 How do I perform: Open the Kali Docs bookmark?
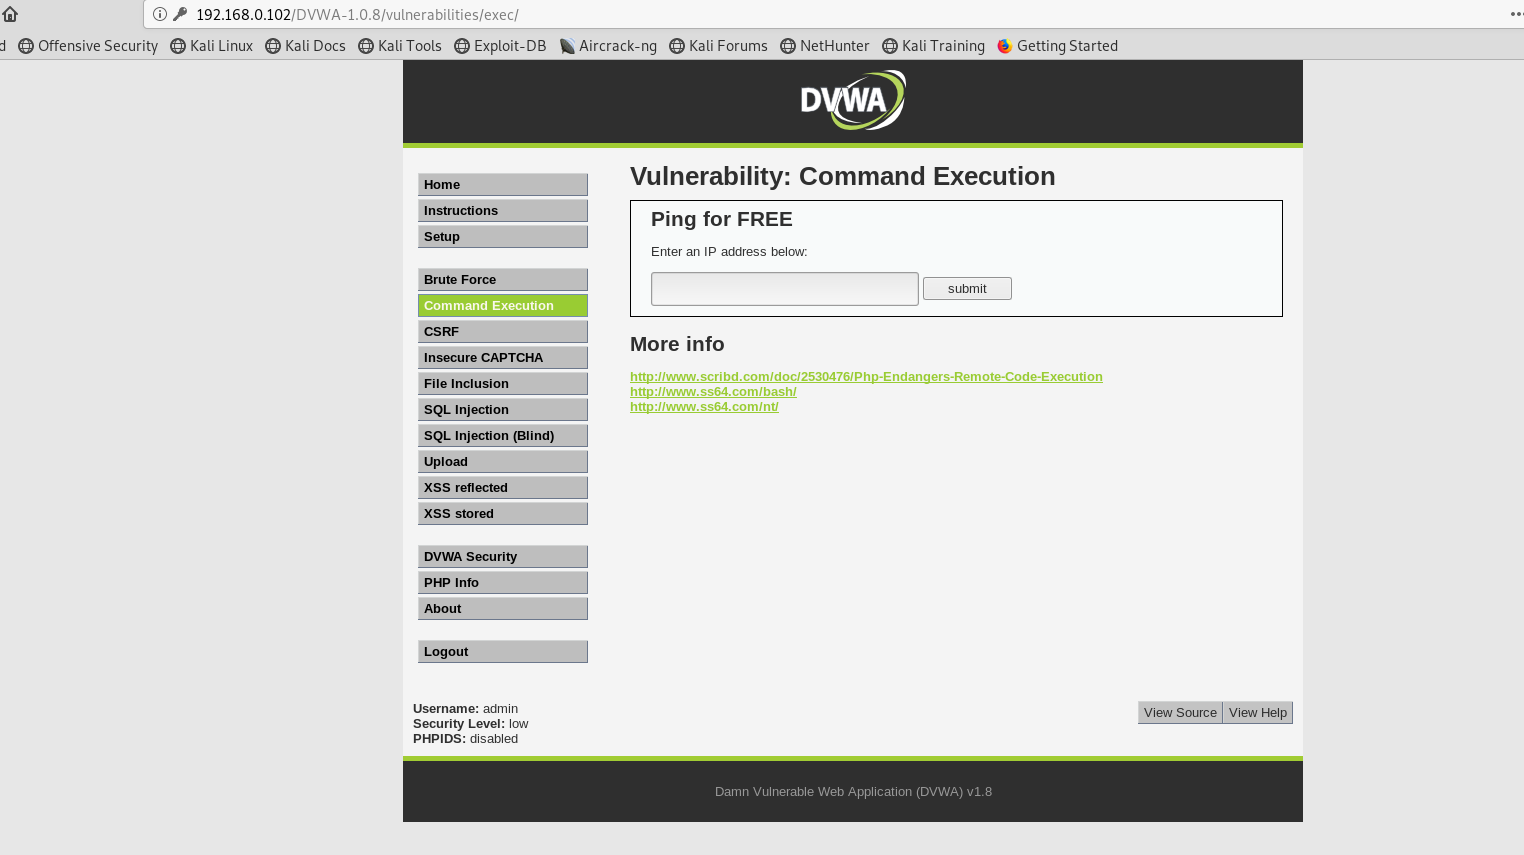coord(305,46)
